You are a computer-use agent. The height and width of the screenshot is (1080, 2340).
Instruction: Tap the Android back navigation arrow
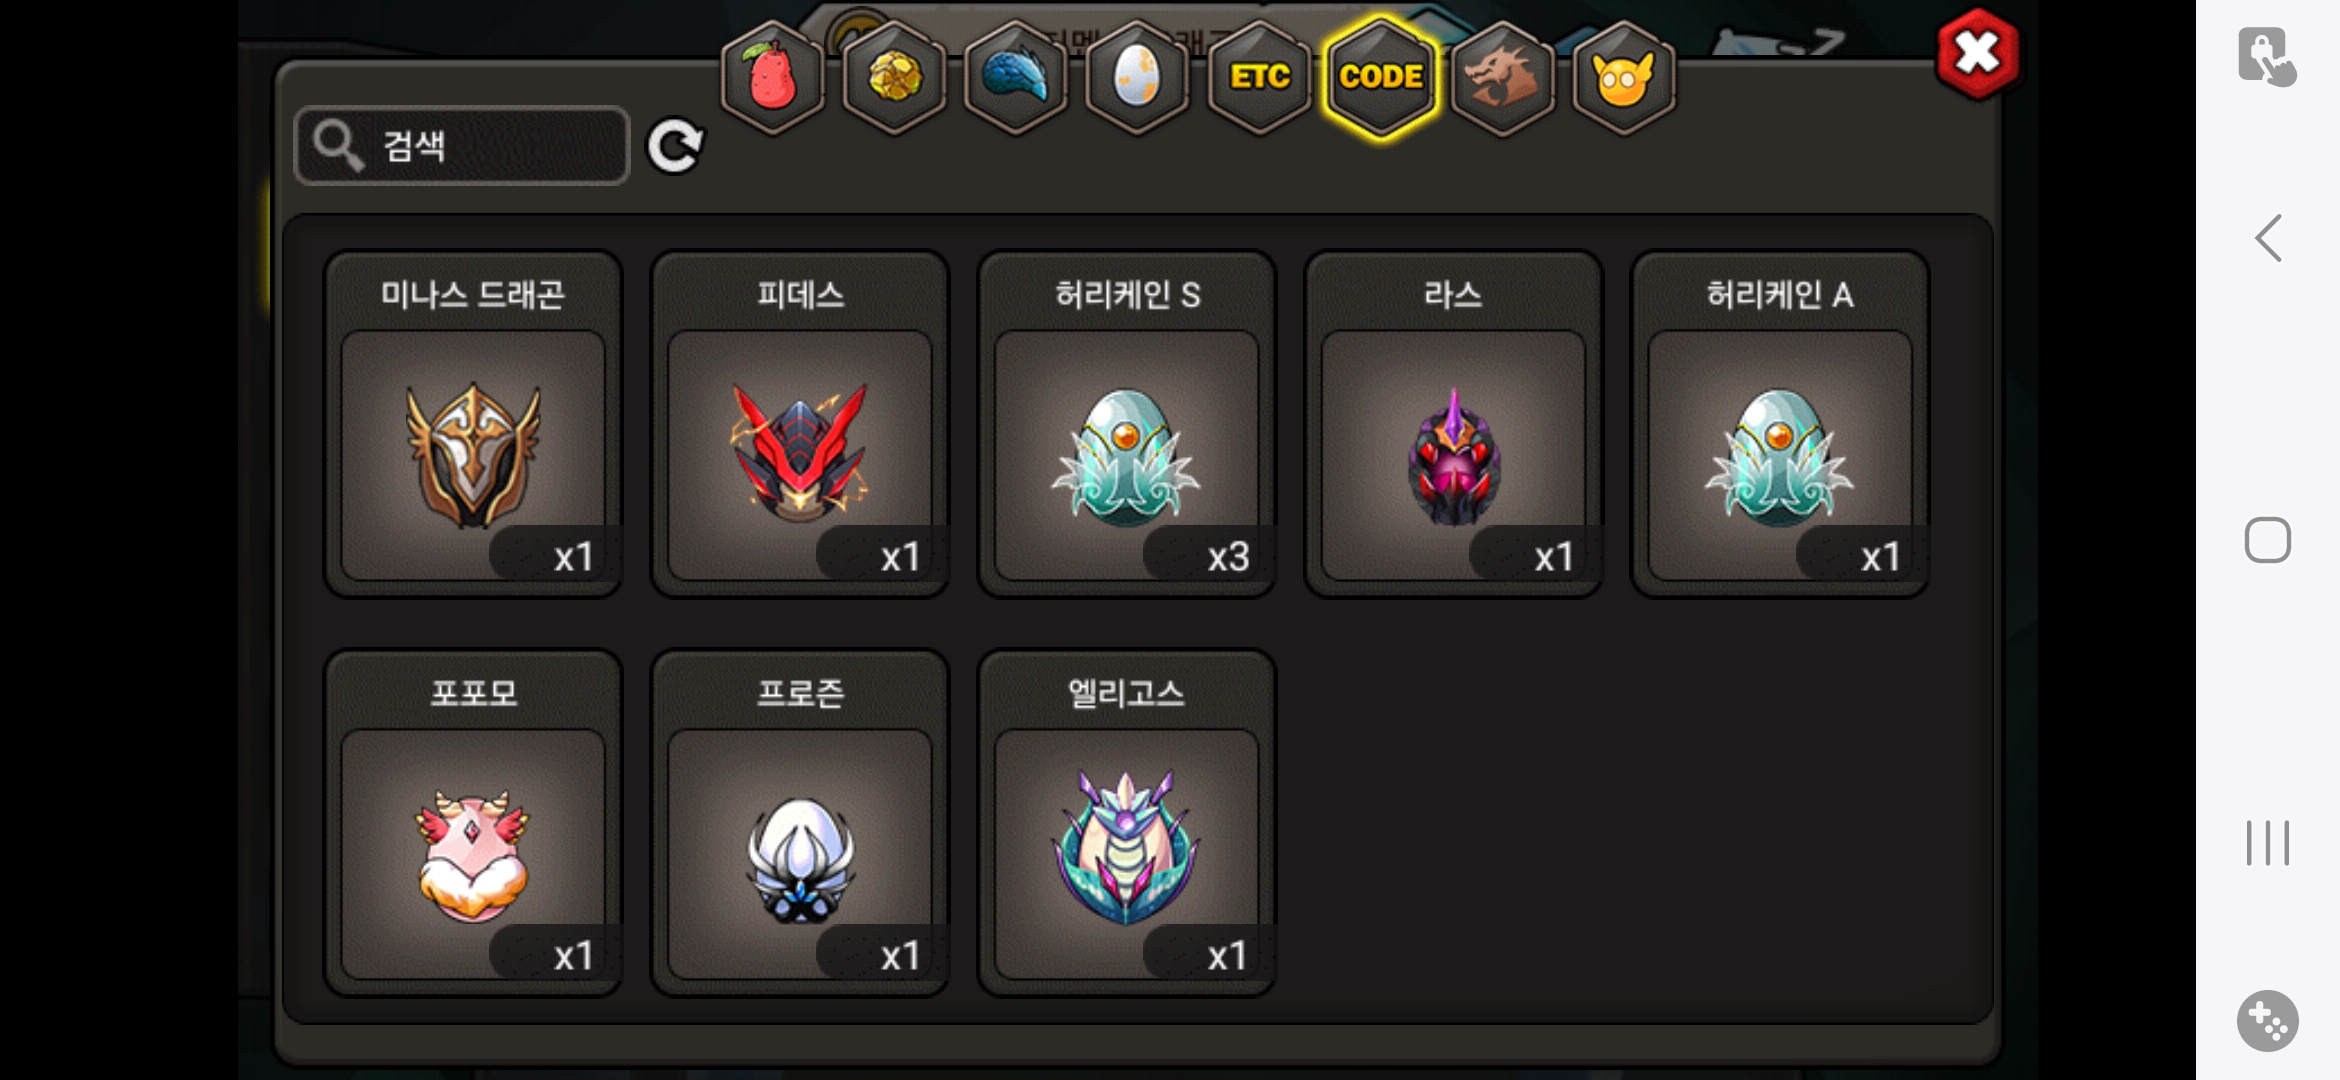[x=2268, y=238]
